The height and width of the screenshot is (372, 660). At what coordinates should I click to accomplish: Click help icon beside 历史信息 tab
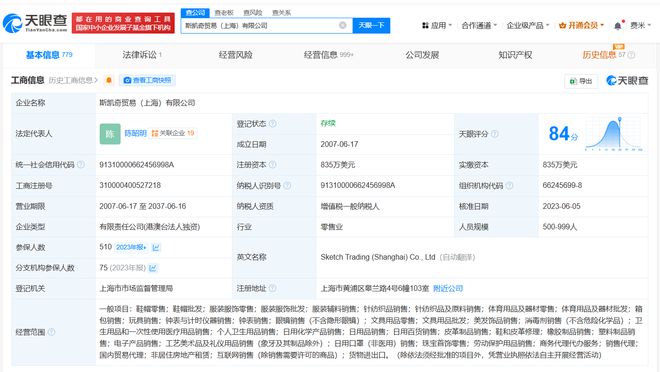(631, 55)
